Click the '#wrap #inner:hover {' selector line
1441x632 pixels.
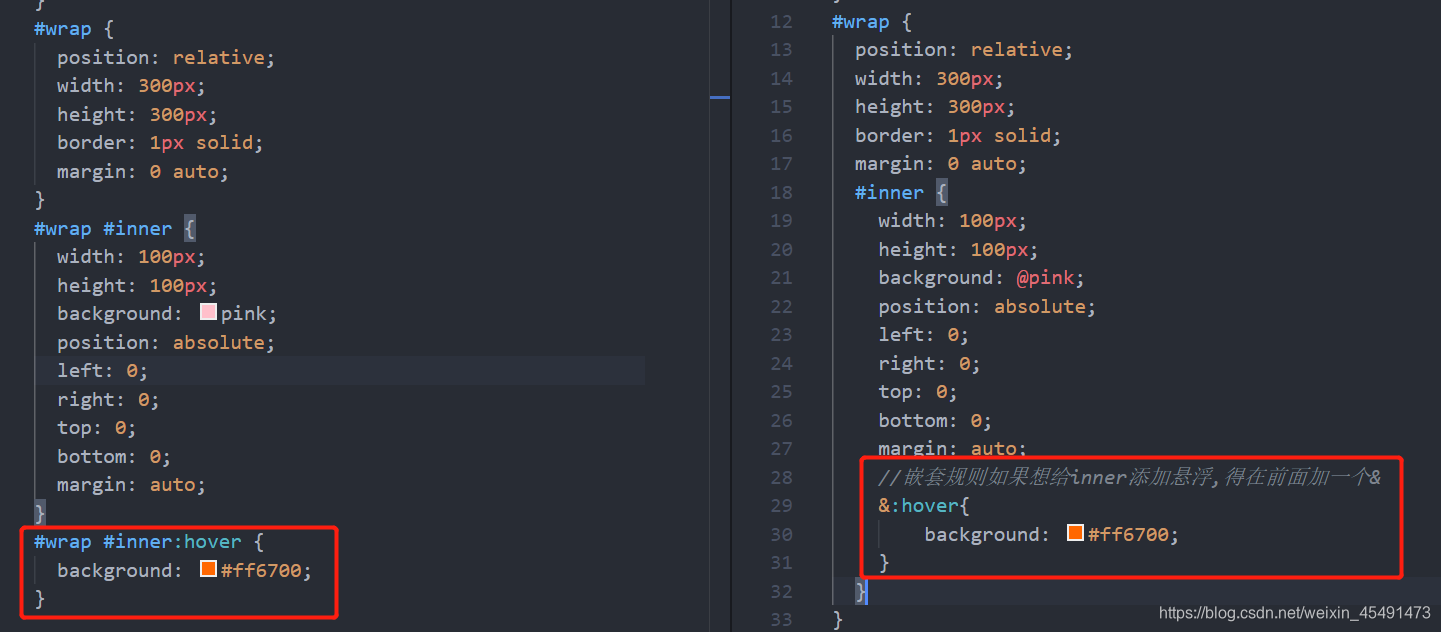pos(149,541)
